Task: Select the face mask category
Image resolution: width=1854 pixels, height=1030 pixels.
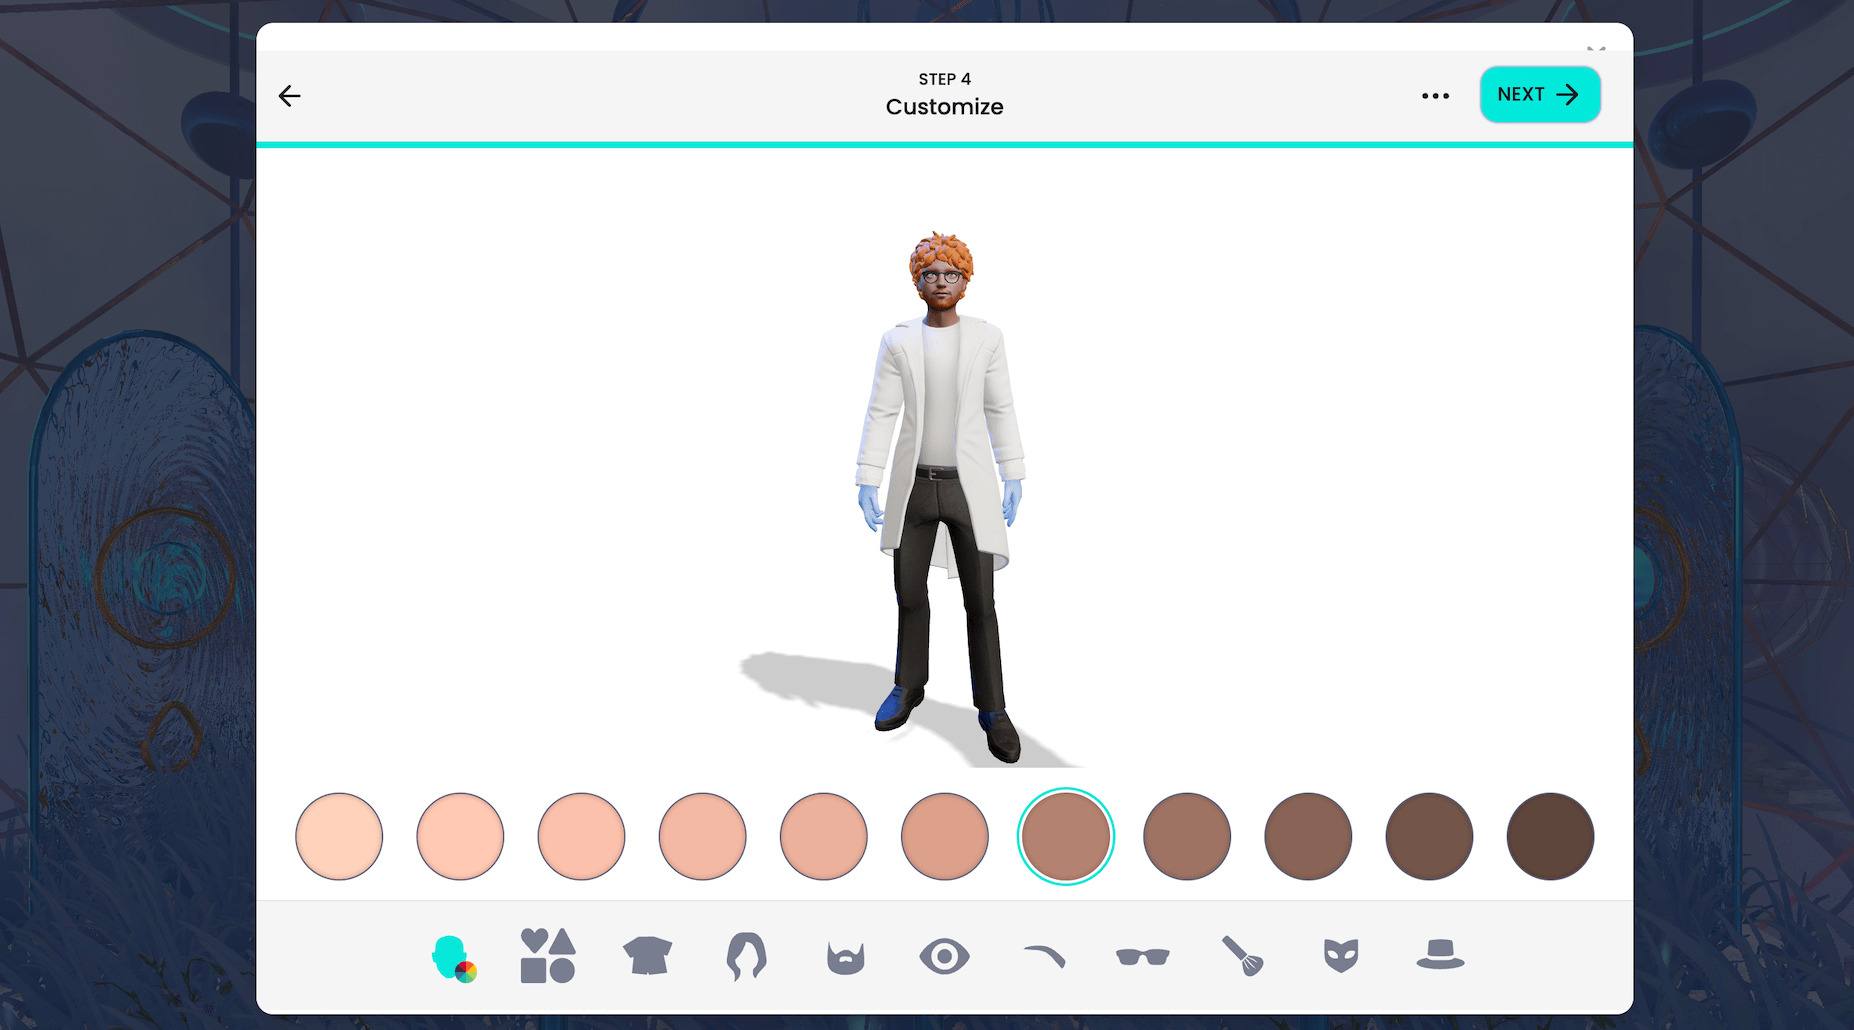Action: pyautogui.click(x=1339, y=958)
